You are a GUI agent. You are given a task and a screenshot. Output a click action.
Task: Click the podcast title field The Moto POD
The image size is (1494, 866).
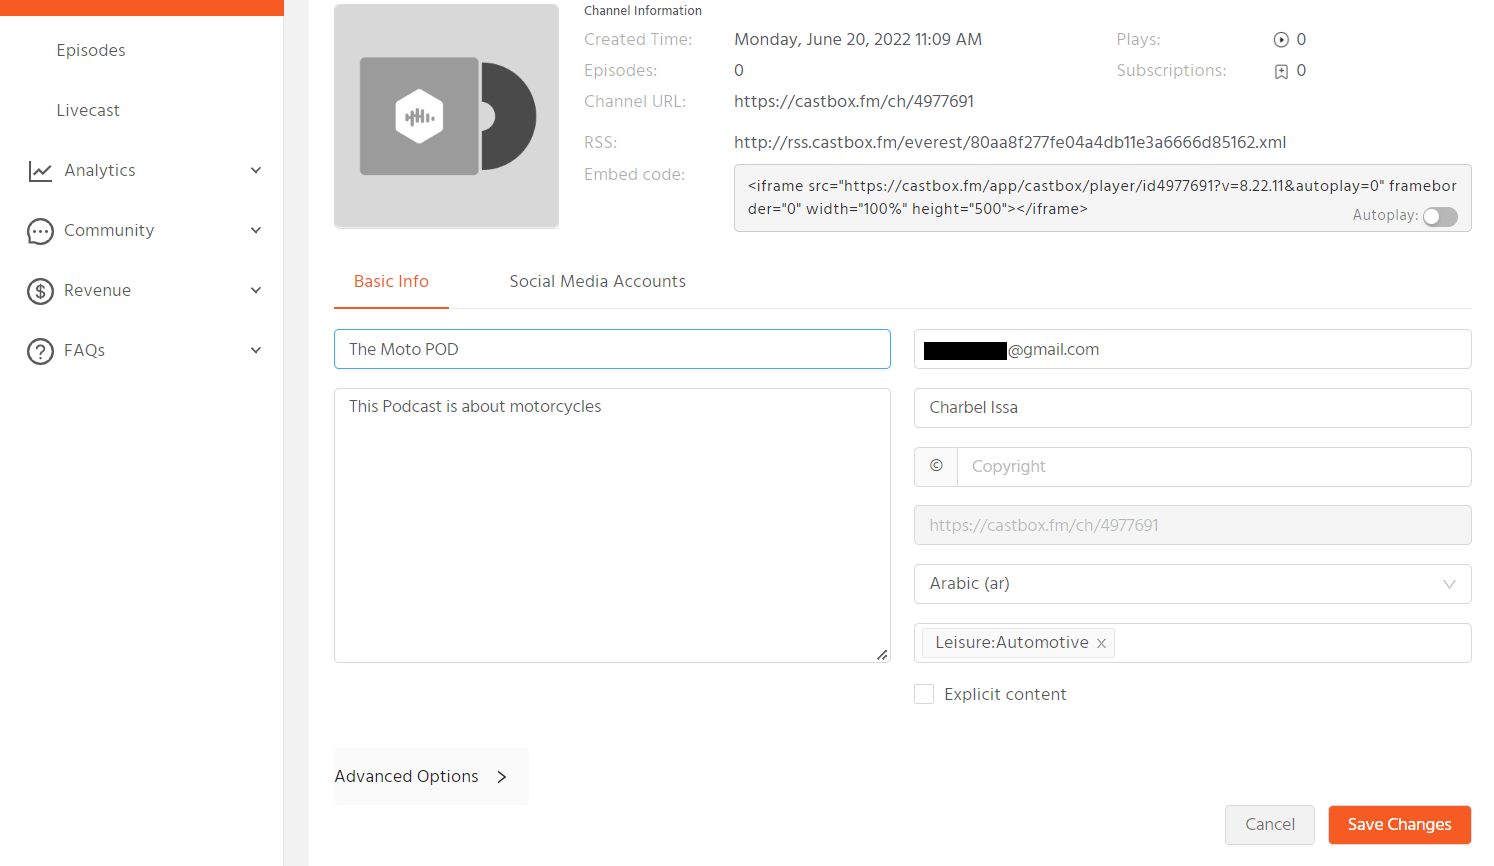tap(612, 349)
